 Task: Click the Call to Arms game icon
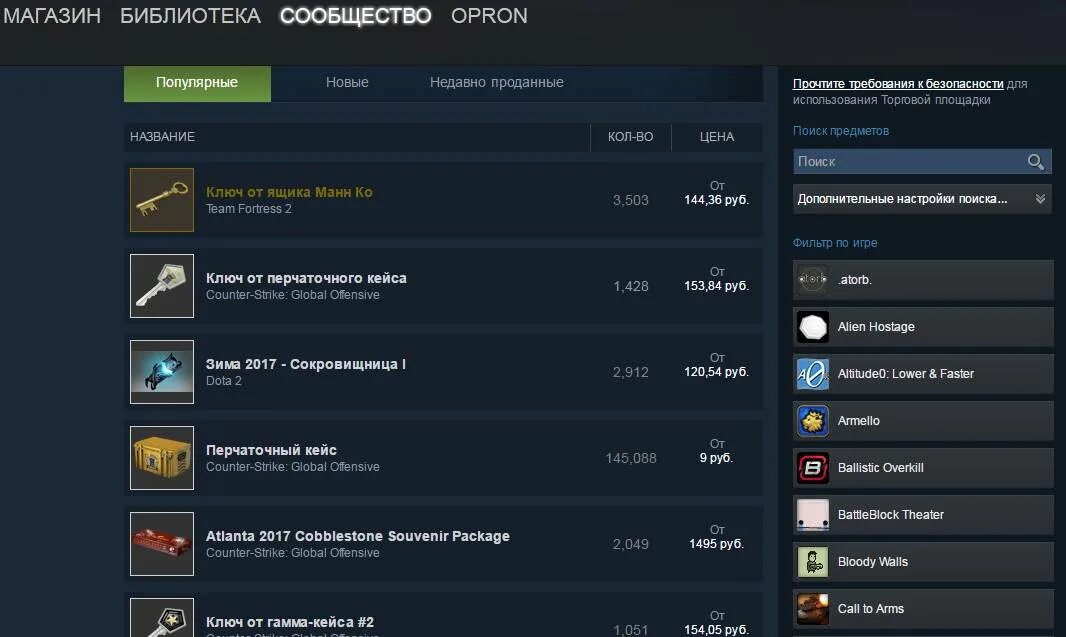coord(812,608)
